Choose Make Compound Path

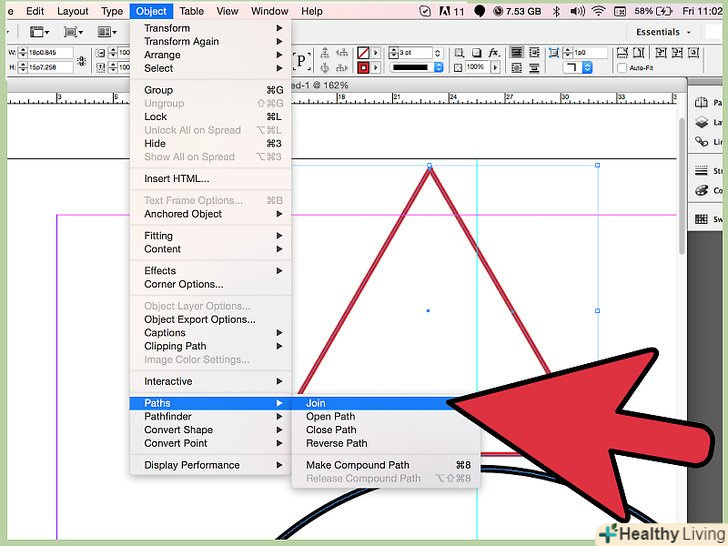385,465
